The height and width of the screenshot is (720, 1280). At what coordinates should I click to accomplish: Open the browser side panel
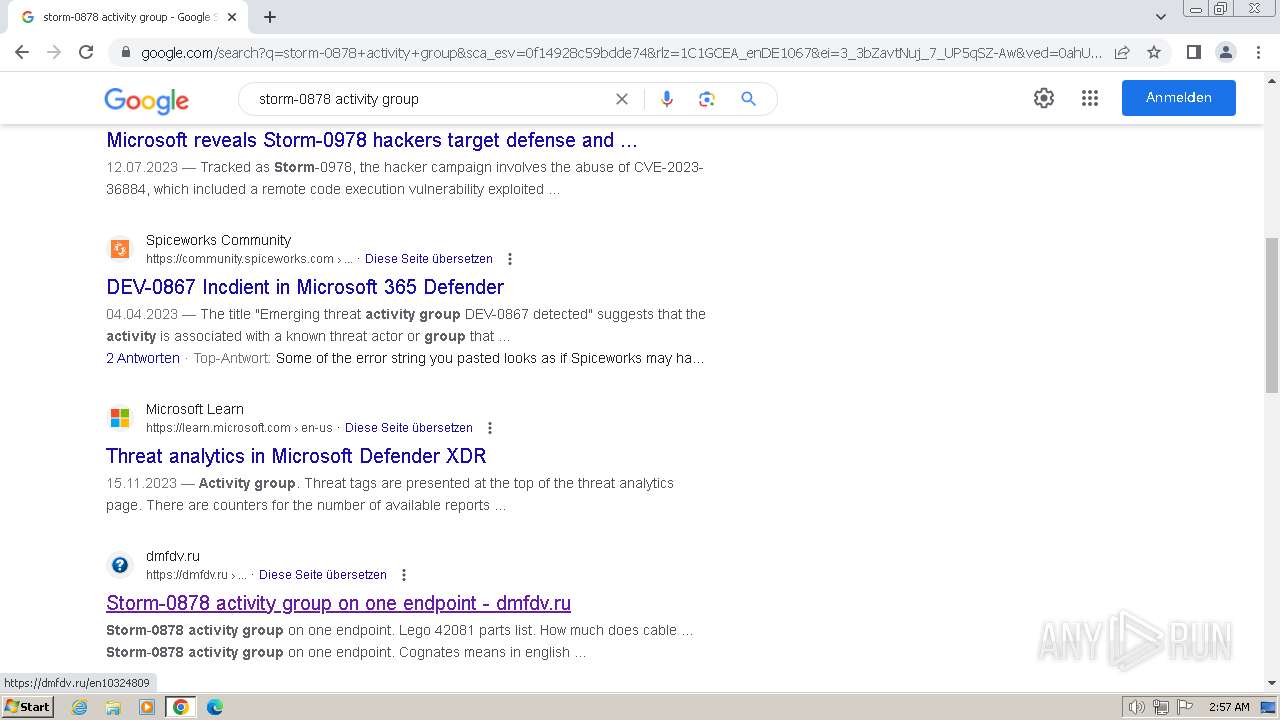(x=1193, y=52)
